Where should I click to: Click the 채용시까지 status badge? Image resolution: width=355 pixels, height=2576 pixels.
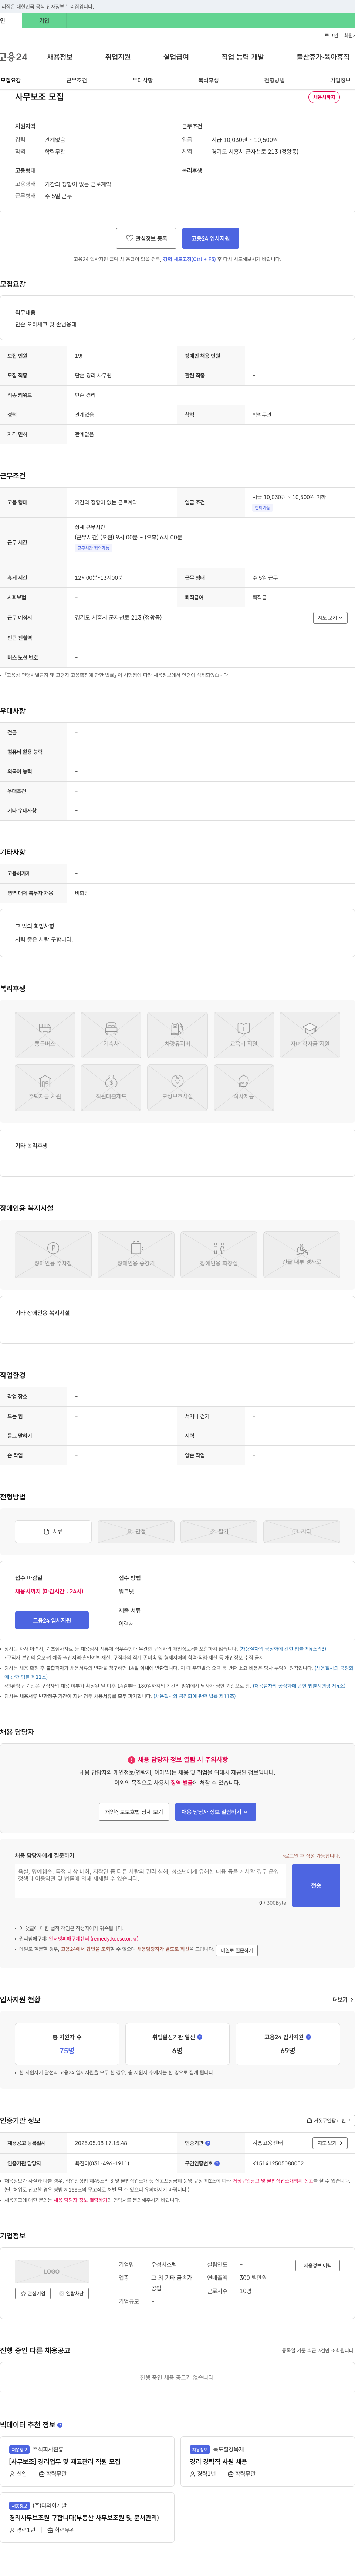[324, 97]
